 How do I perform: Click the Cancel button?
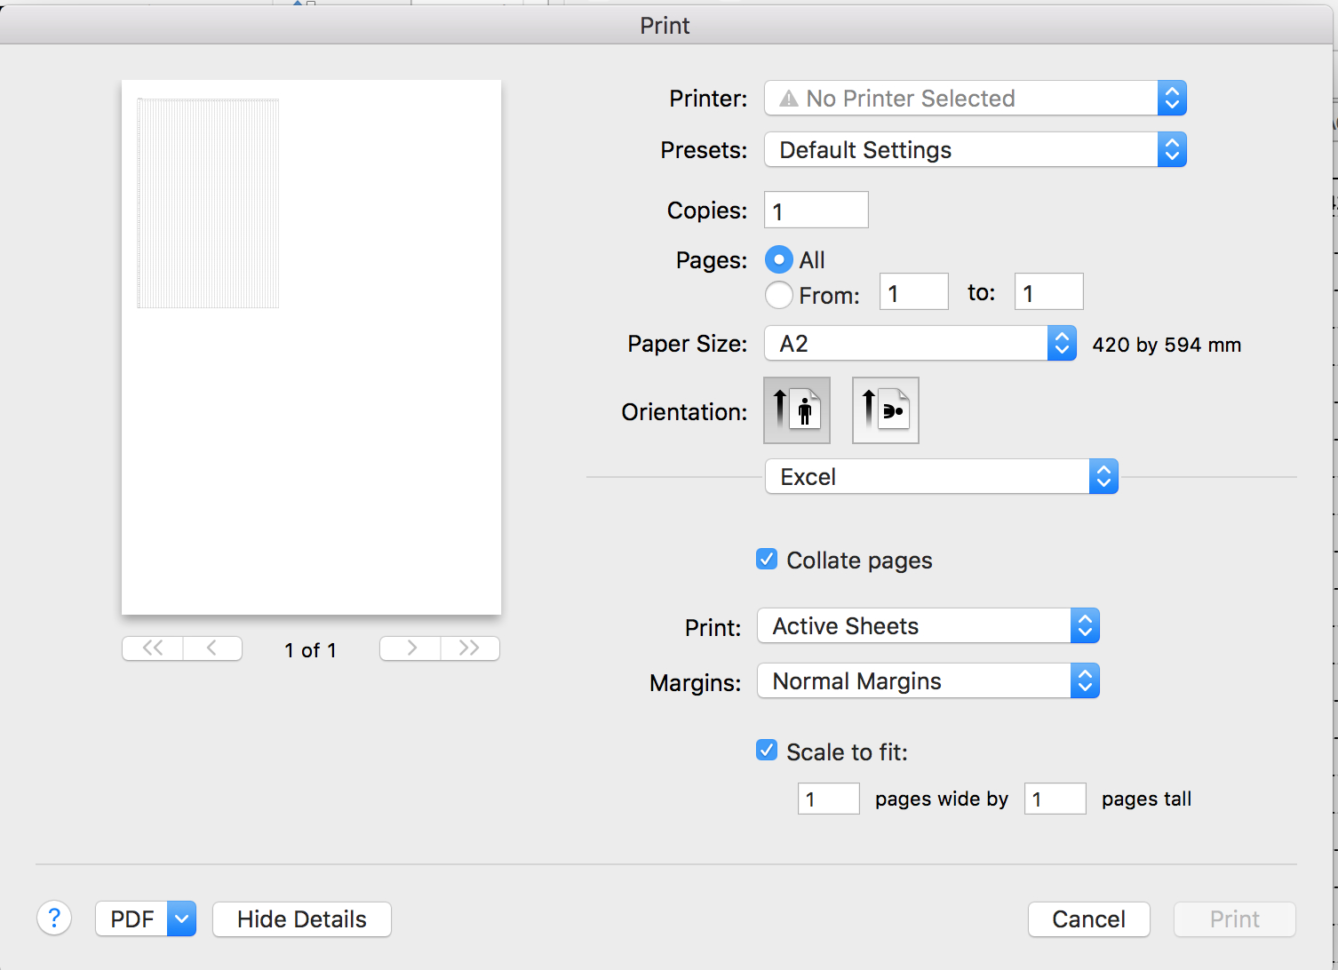coord(1089,919)
